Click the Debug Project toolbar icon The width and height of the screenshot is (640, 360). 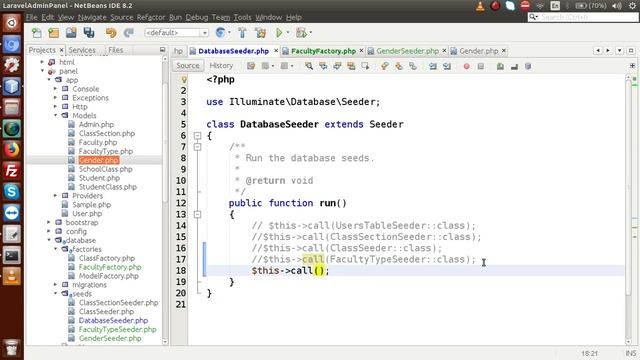pyautogui.click(x=302, y=33)
